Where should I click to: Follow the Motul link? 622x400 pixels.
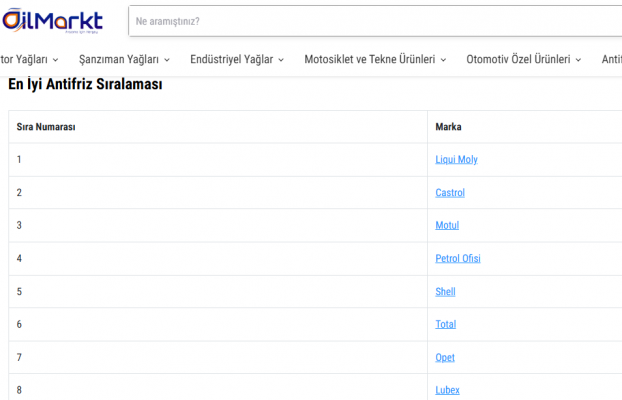tap(447, 225)
